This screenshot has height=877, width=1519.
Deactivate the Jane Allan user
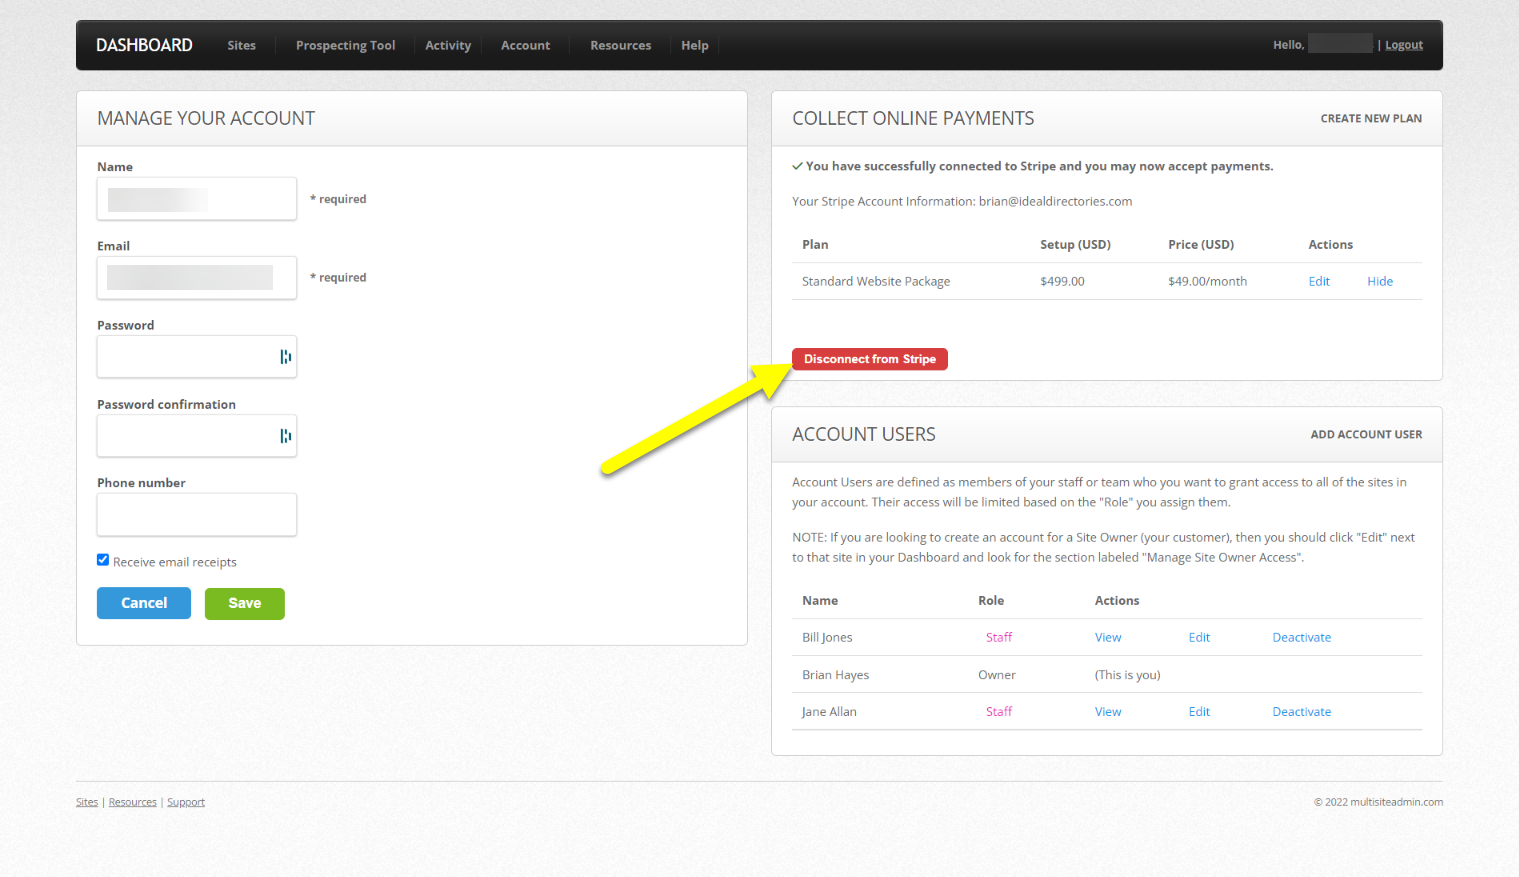[1301, 711]
